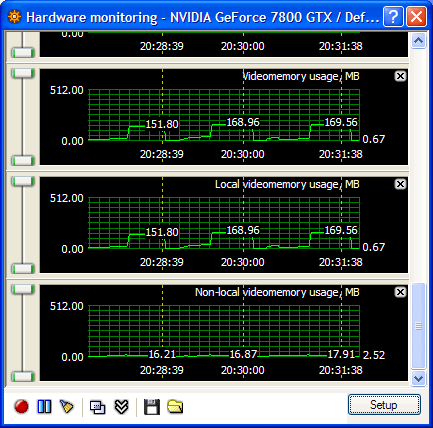Click the help question mark button
Viewport: 433px width, 428px height.
(x=393, y=16)
